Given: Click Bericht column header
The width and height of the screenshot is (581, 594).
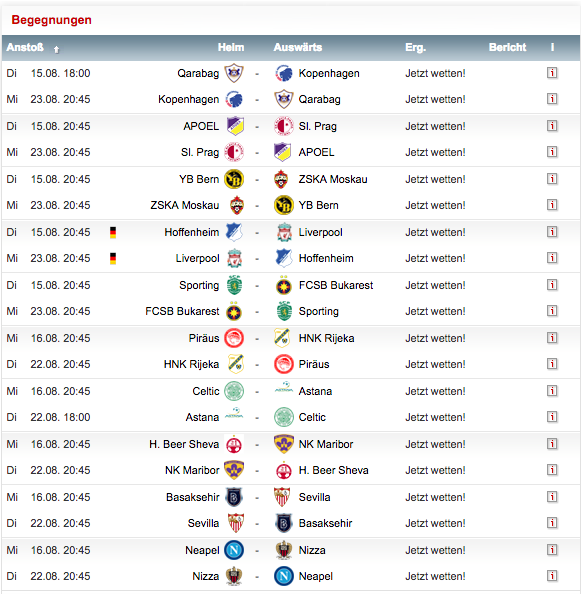Looking at the screenshot, I should pos(507,47).
